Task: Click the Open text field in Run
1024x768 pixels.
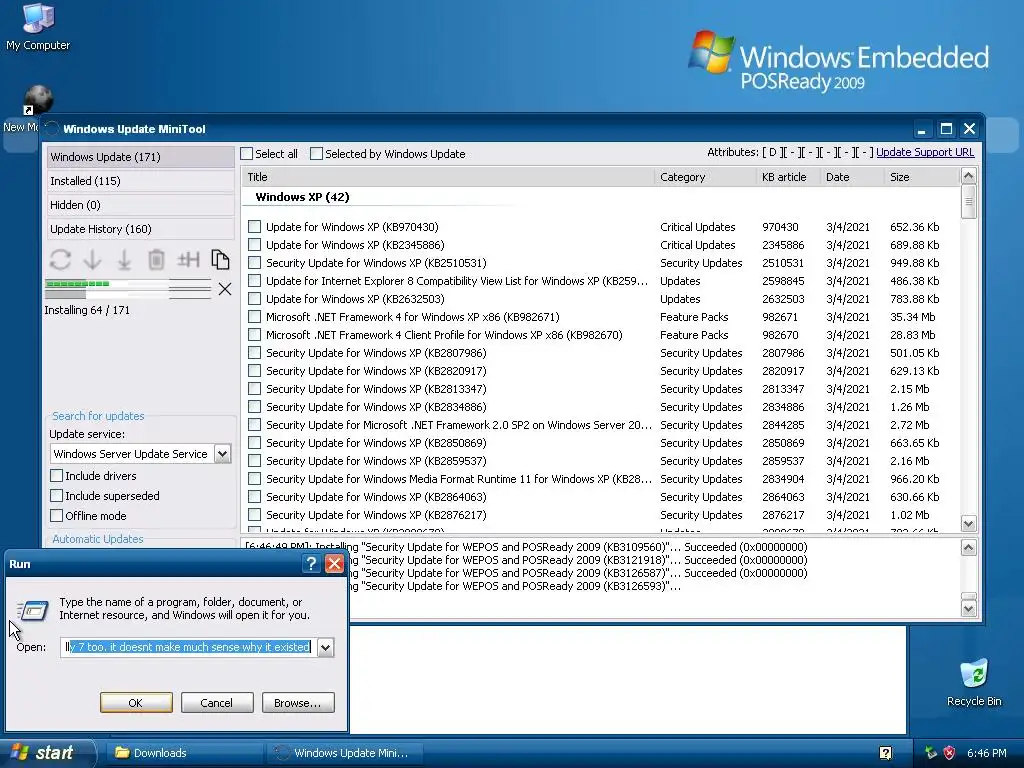Action: click(188, 647)
